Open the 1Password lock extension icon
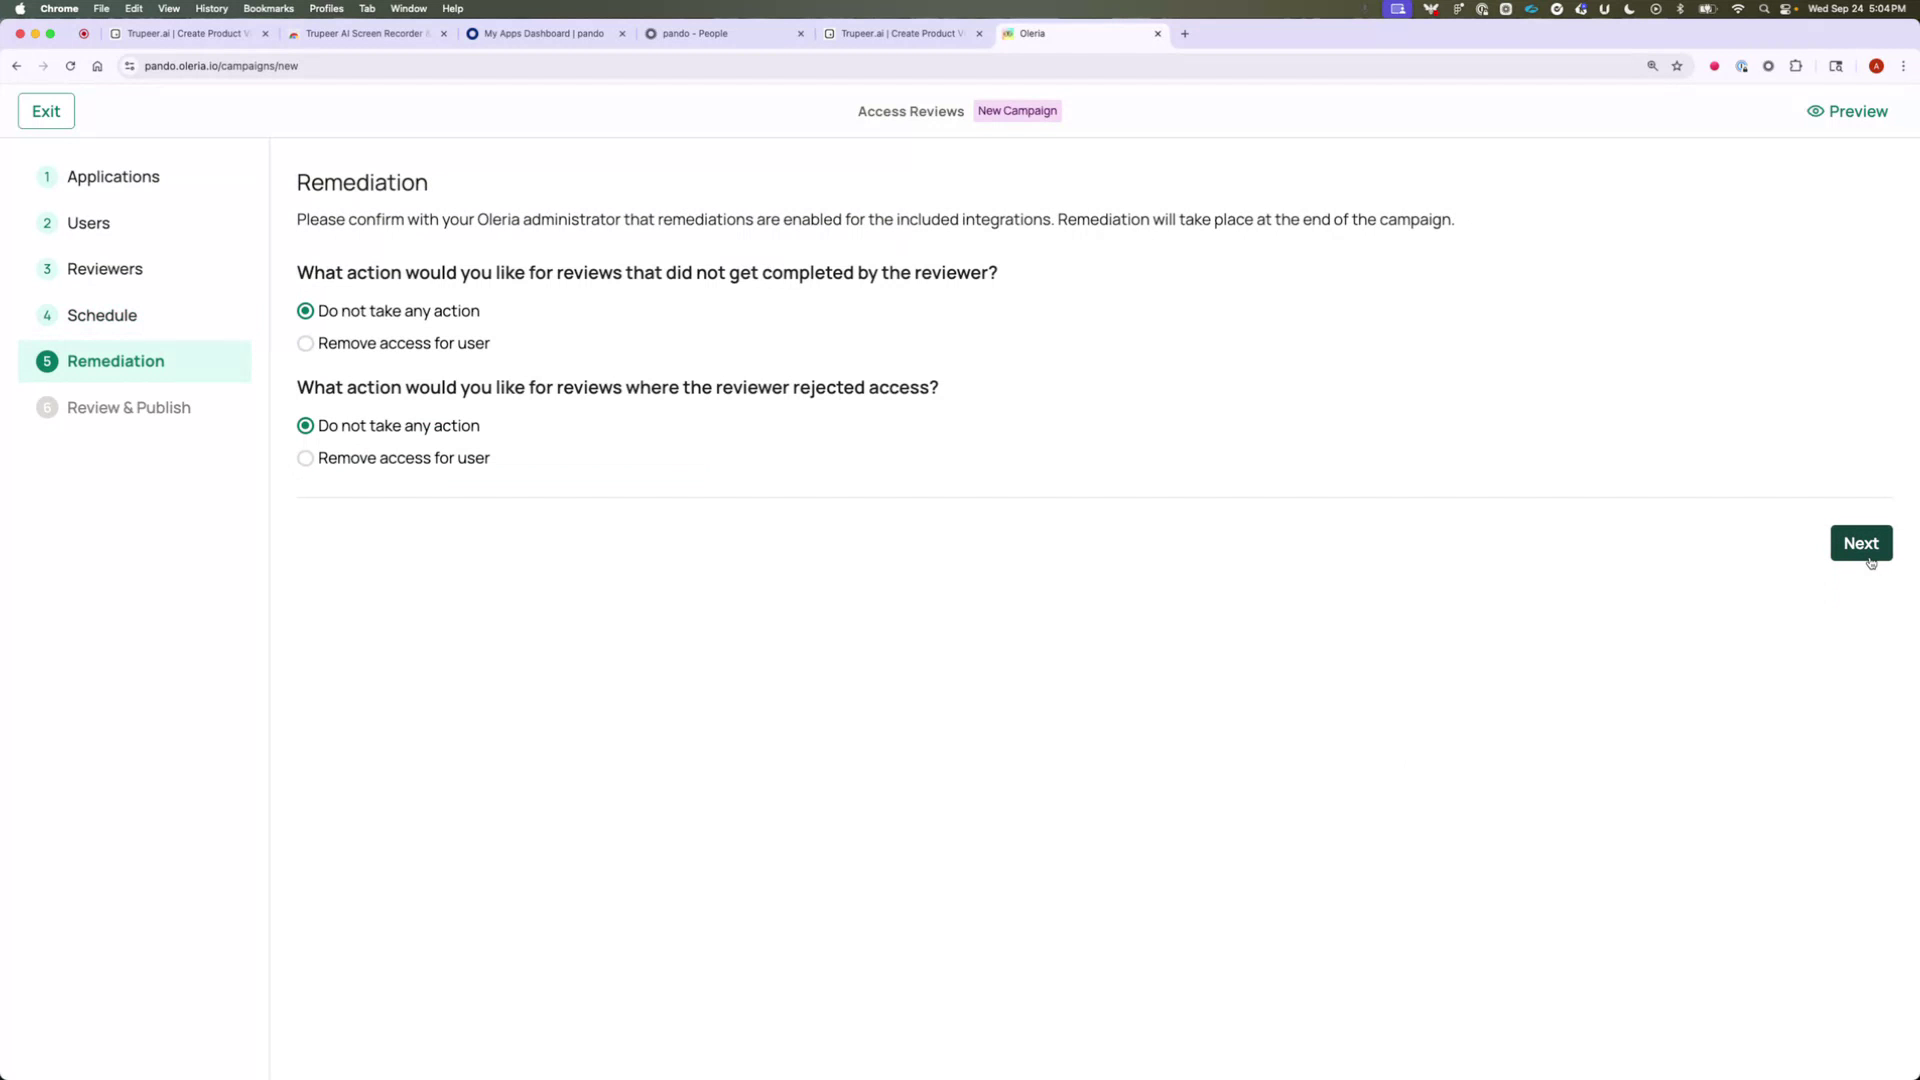1920x1080 pixels. (x=1742, y=66)
